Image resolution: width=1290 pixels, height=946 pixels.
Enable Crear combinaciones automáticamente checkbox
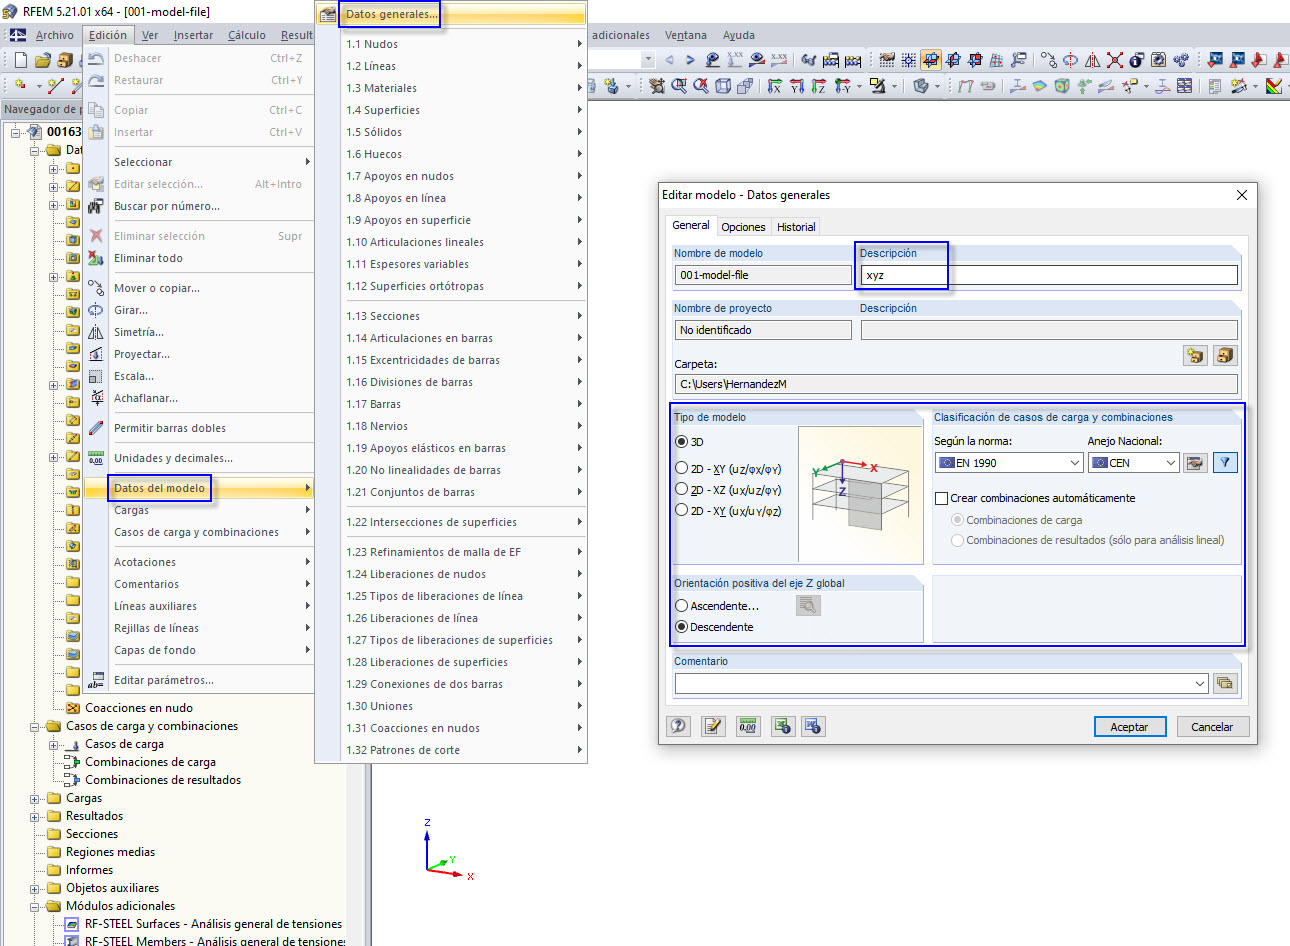[941, 498]
